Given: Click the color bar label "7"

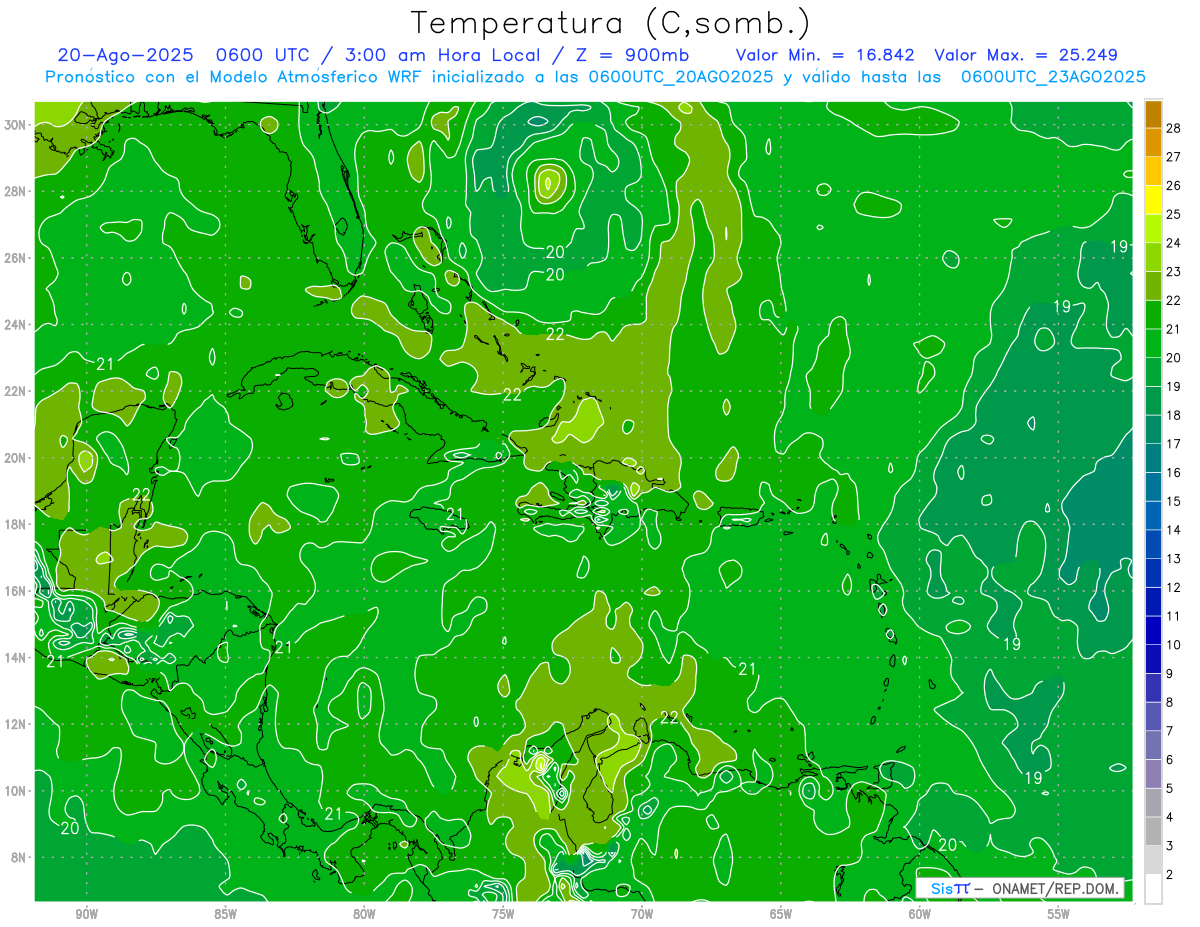Looking at the screenshot, I should pos(1170,732).
